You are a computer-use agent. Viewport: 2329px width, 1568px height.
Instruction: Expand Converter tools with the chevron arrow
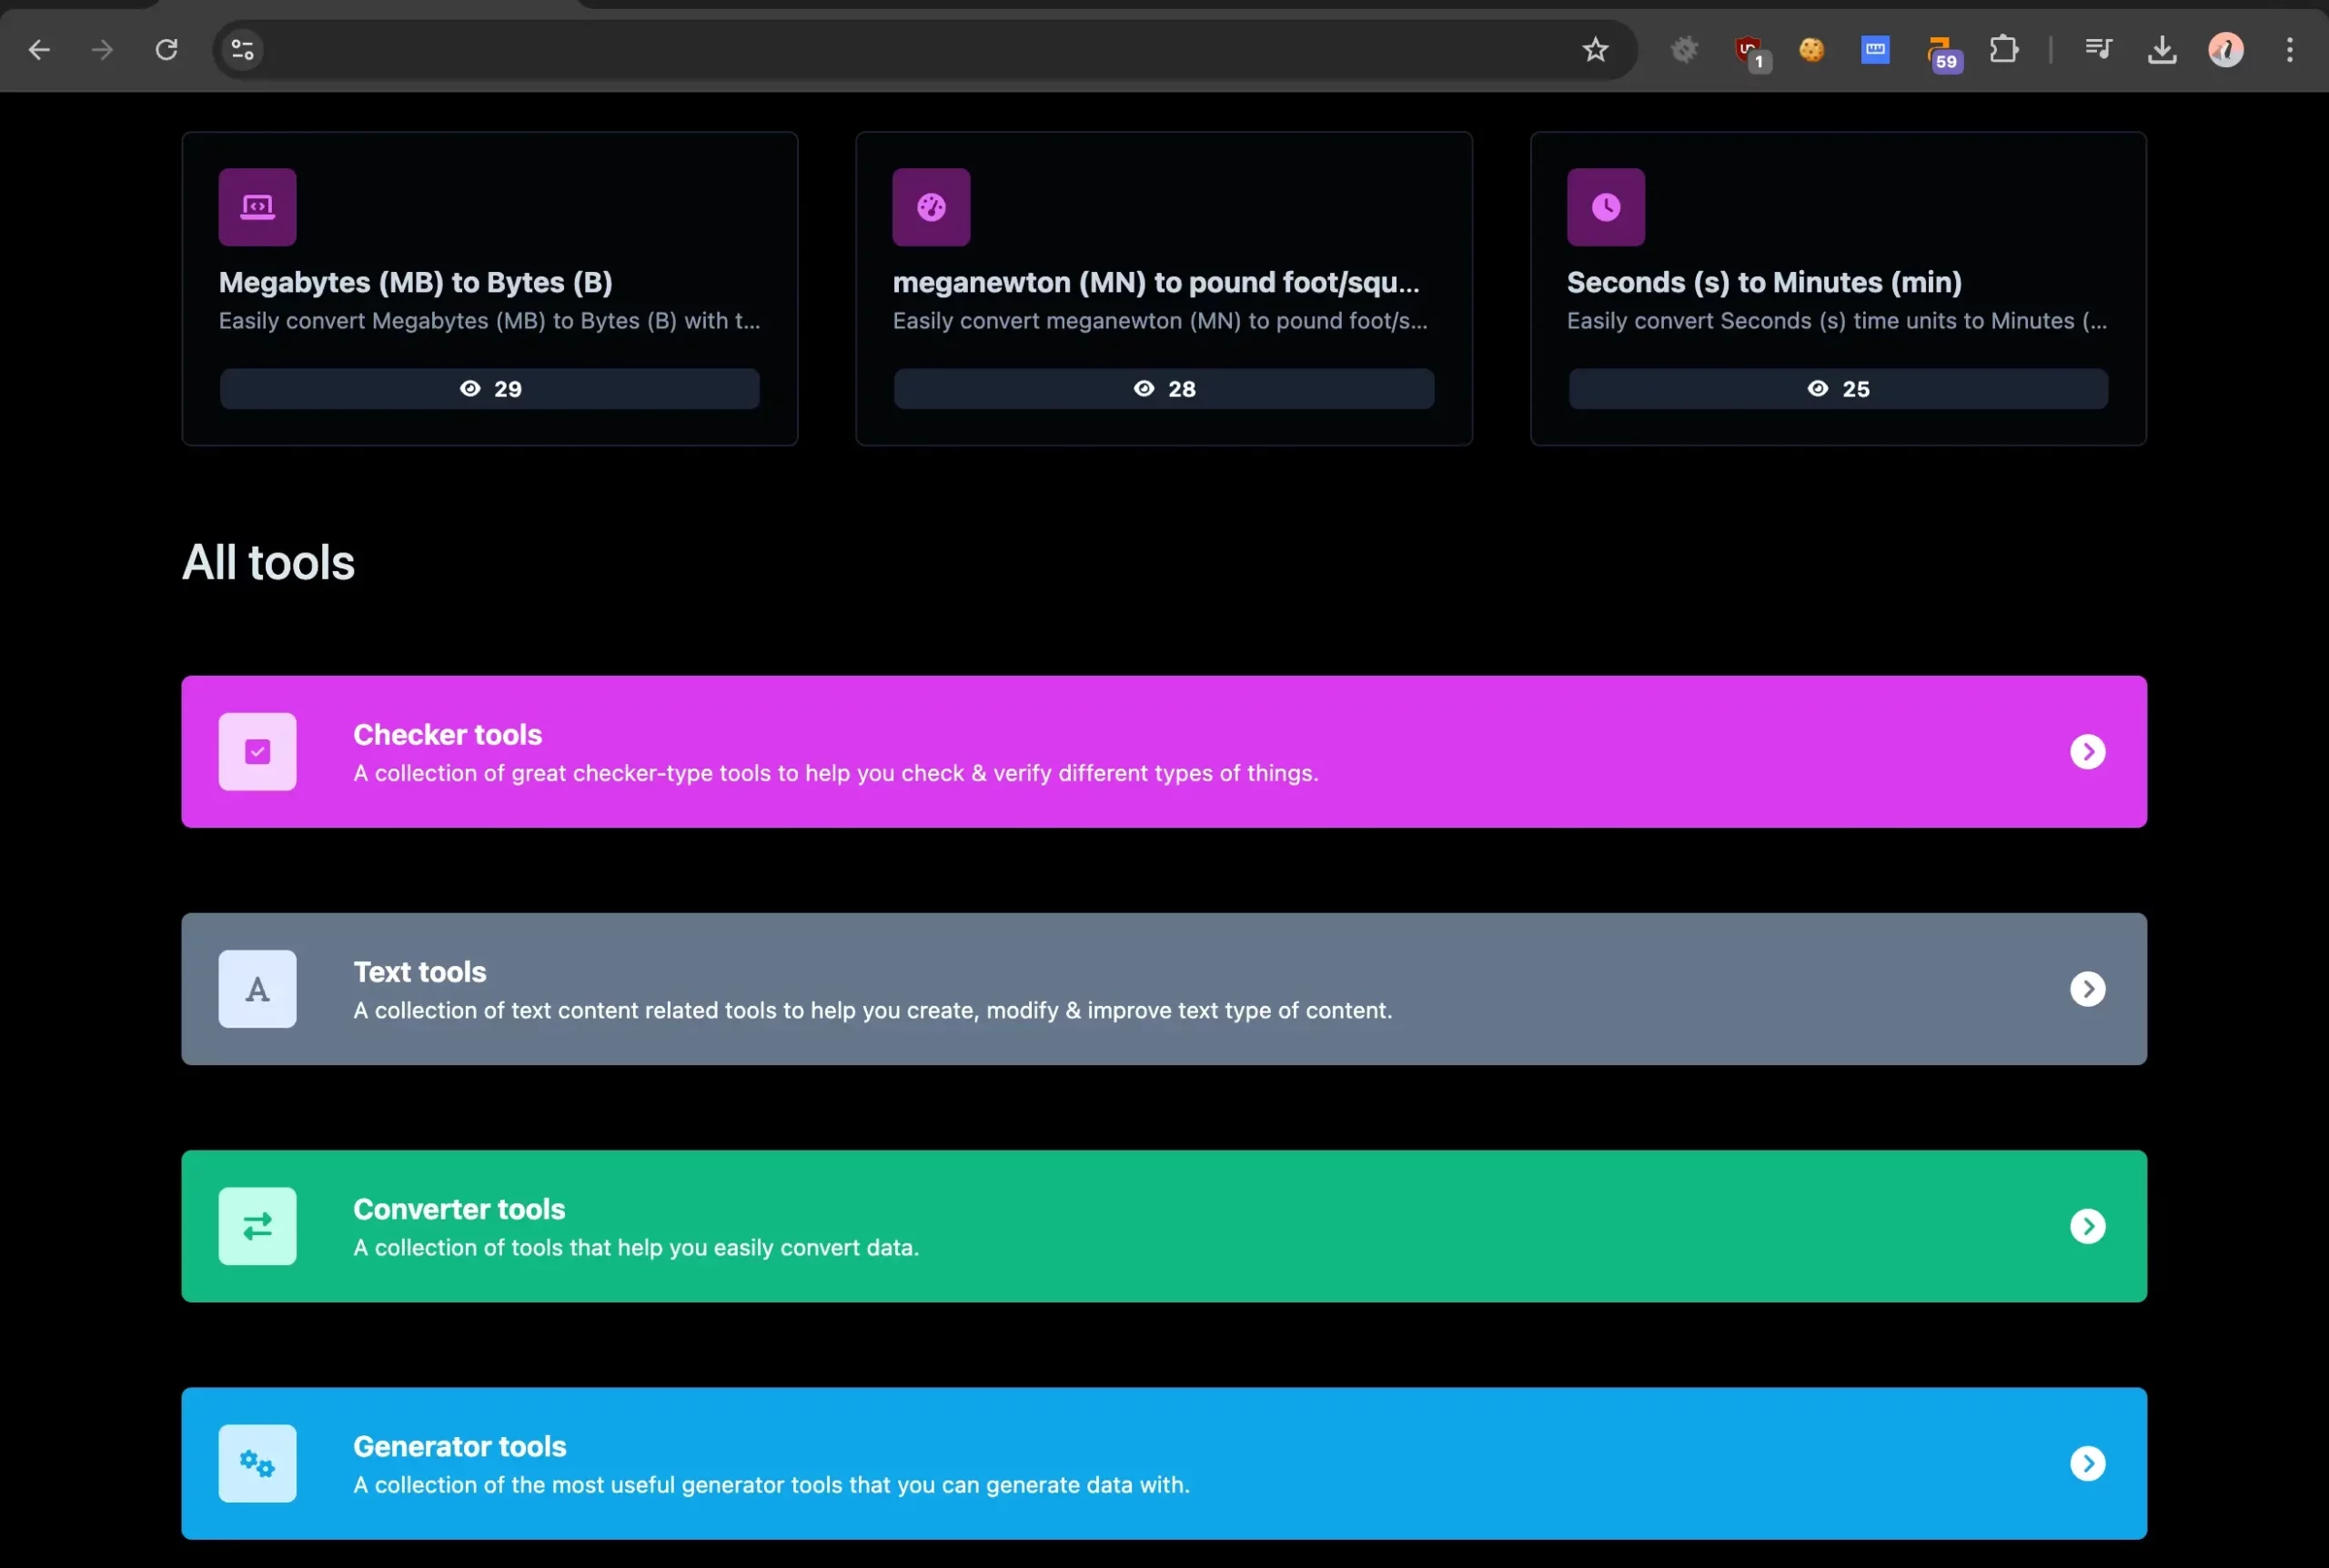[x=2087, y=1226]
